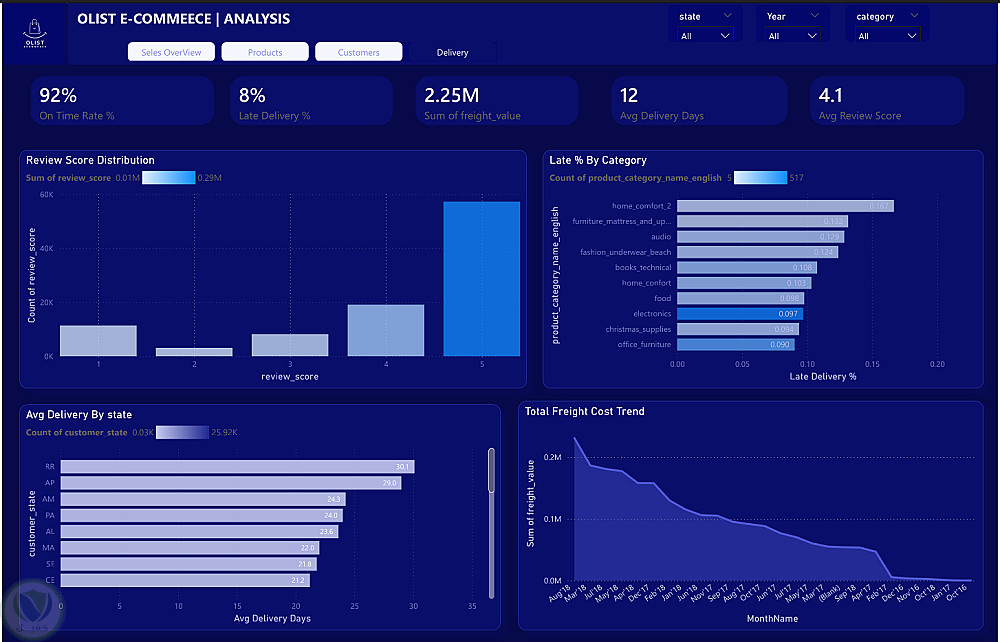Select the review score 5 bar
Screen dimensions: 1000x642
482,279
